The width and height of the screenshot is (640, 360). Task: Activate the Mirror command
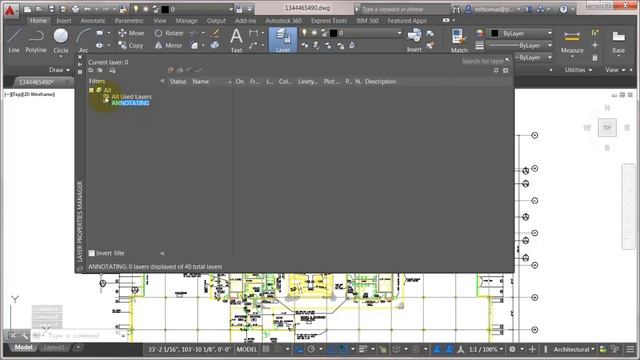click(168, 45)
